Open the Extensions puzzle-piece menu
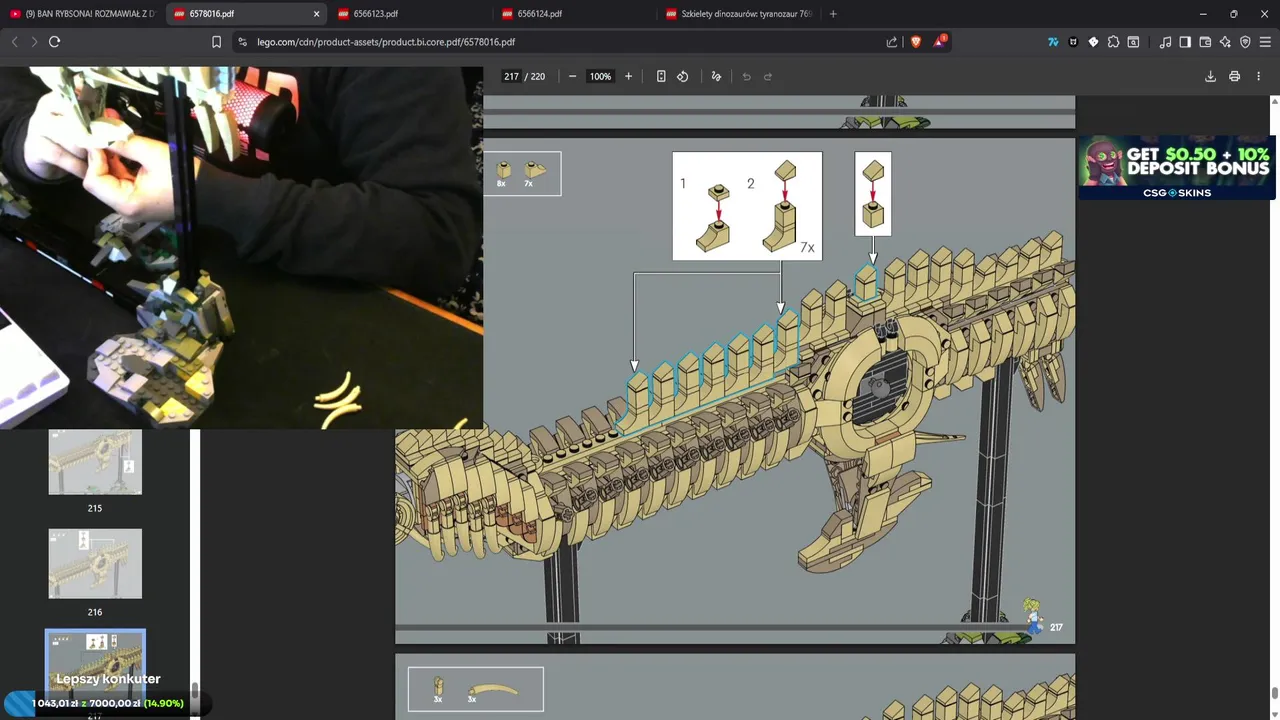 tap(1113, 42)
